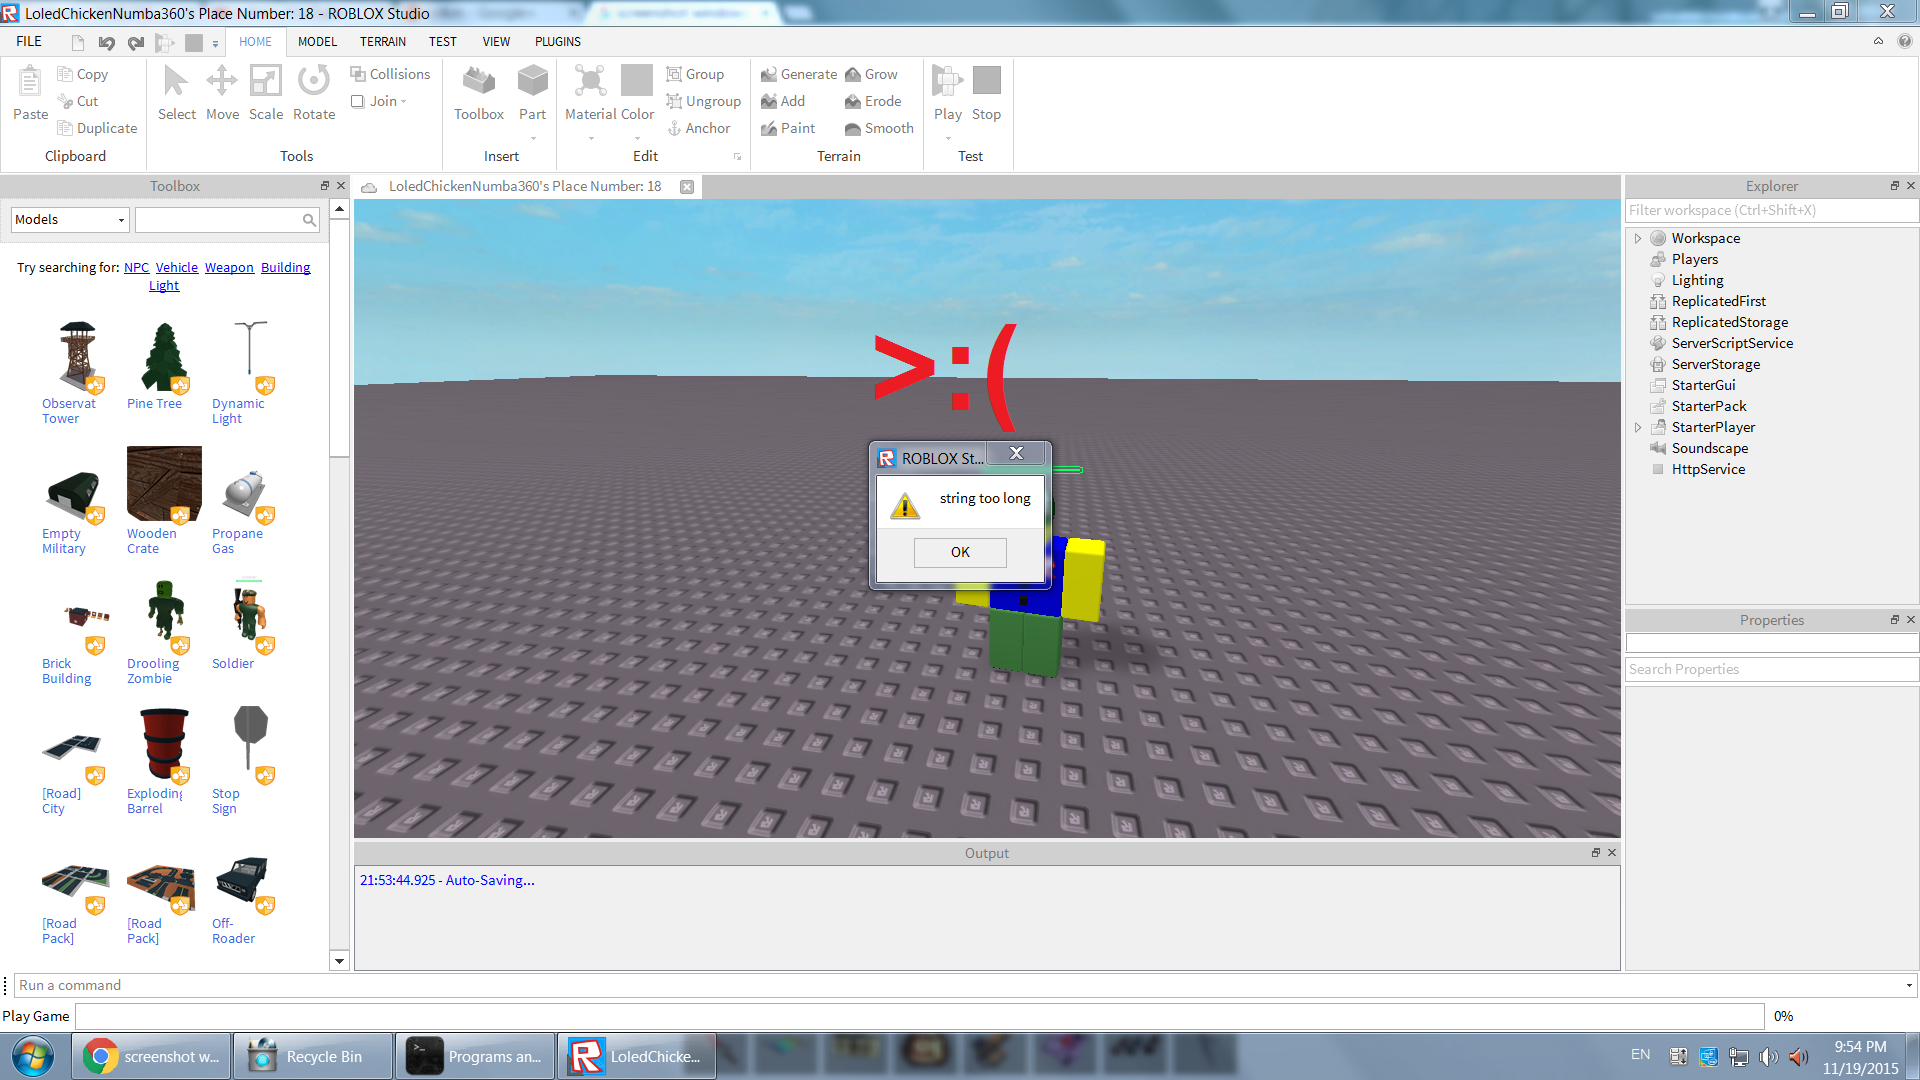This screenshot has width=1920, height=1080.
Task: Click the Output panel scrollbar
Action: point(1613,910)
